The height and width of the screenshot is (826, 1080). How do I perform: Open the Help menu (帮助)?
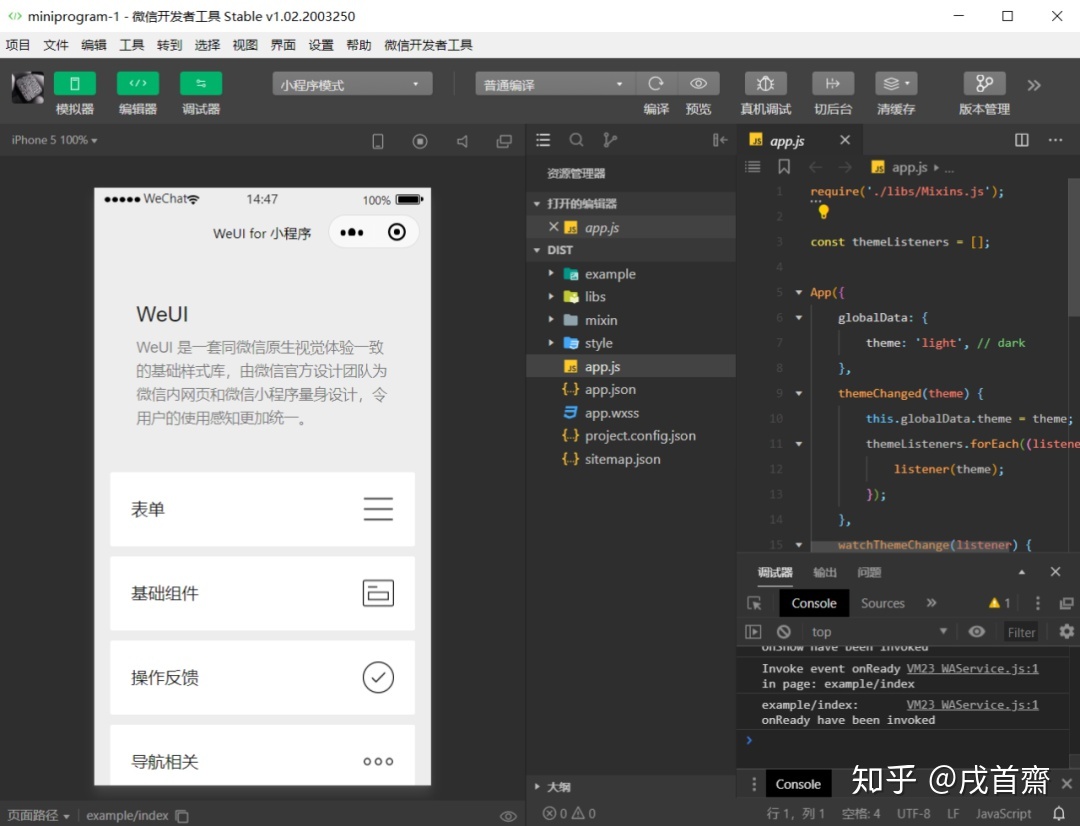point(359,45)
